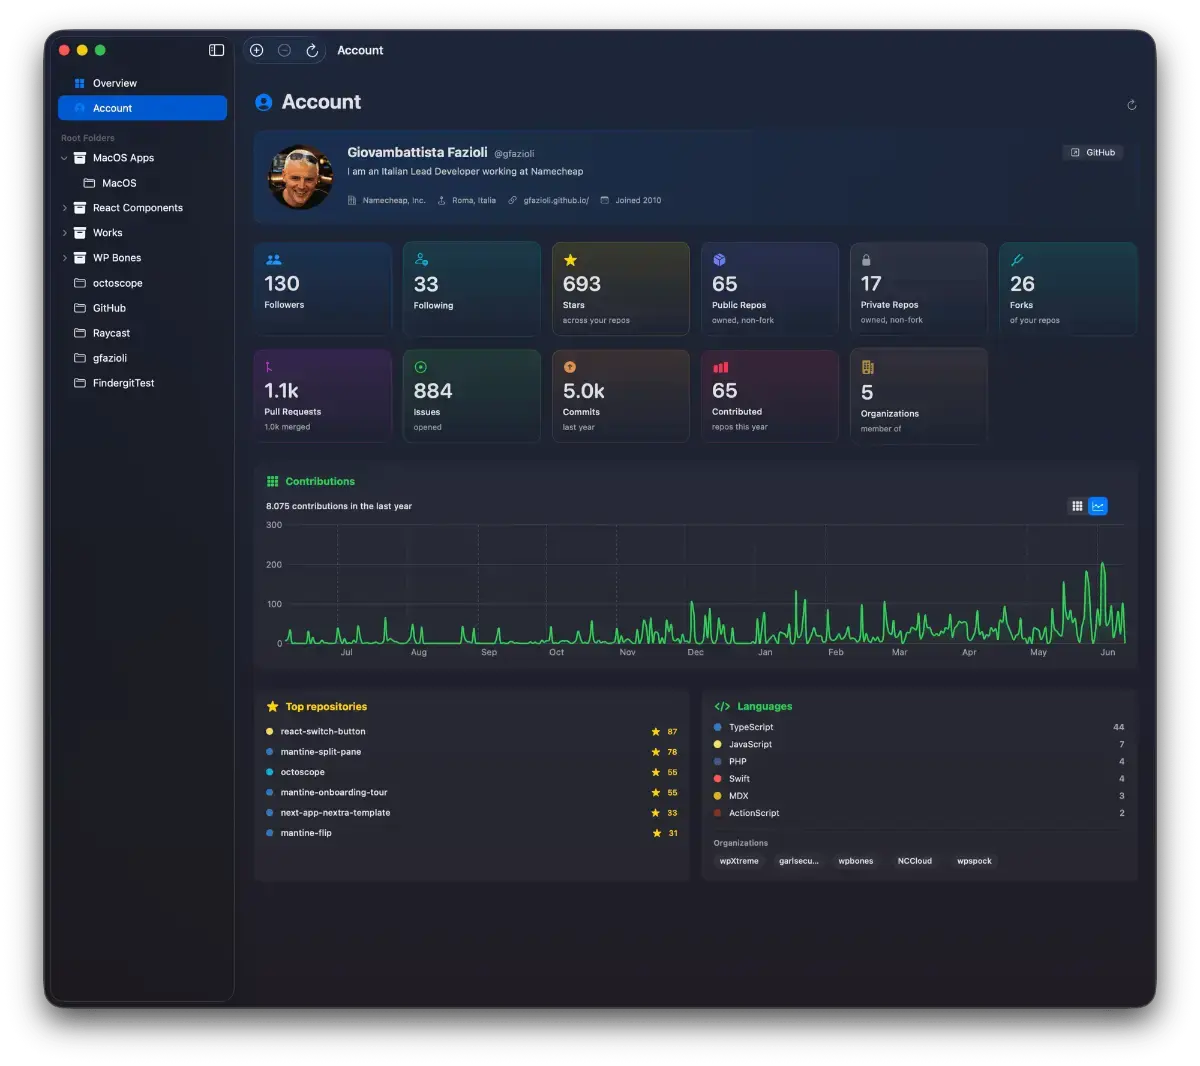Click the Languages code icon
The image size is (1200, 1066).
[722, 706]
